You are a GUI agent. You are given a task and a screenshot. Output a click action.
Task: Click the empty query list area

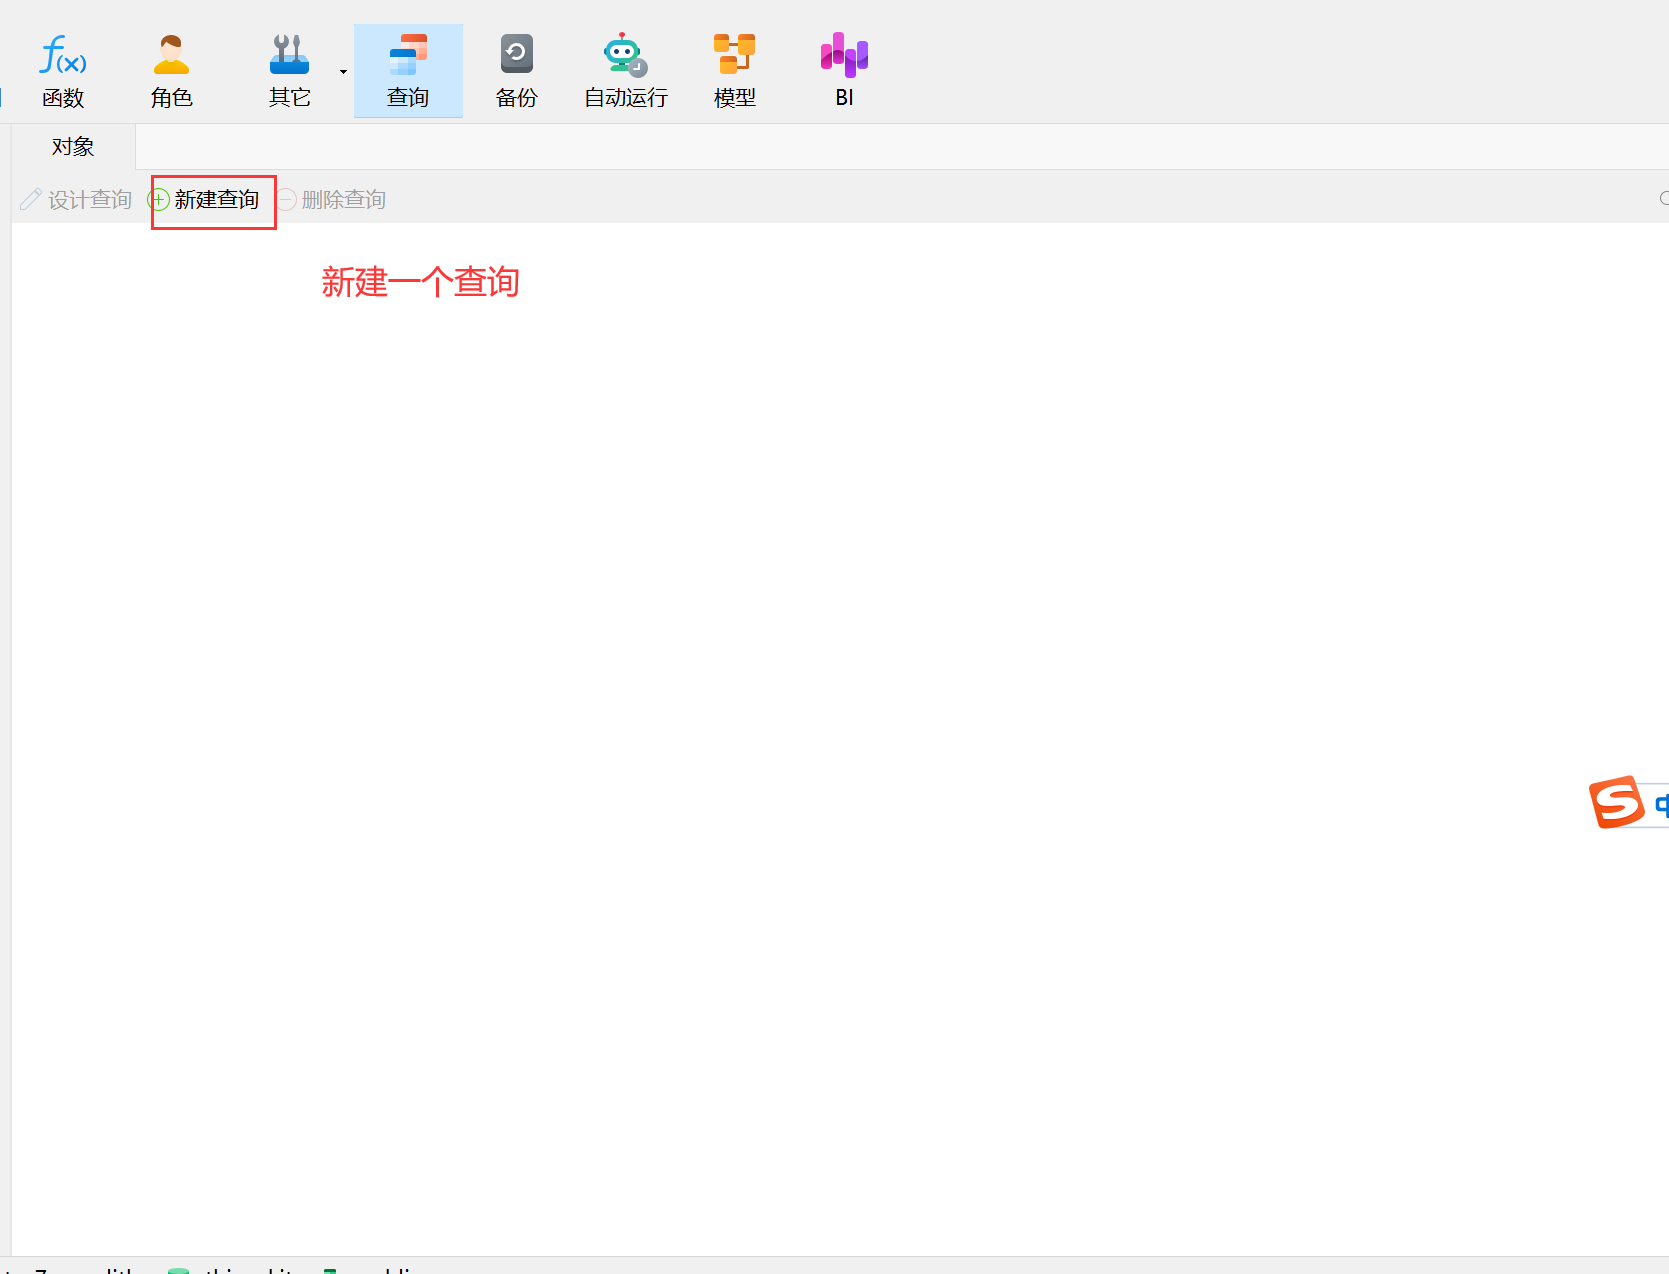[x=800, y=700]
